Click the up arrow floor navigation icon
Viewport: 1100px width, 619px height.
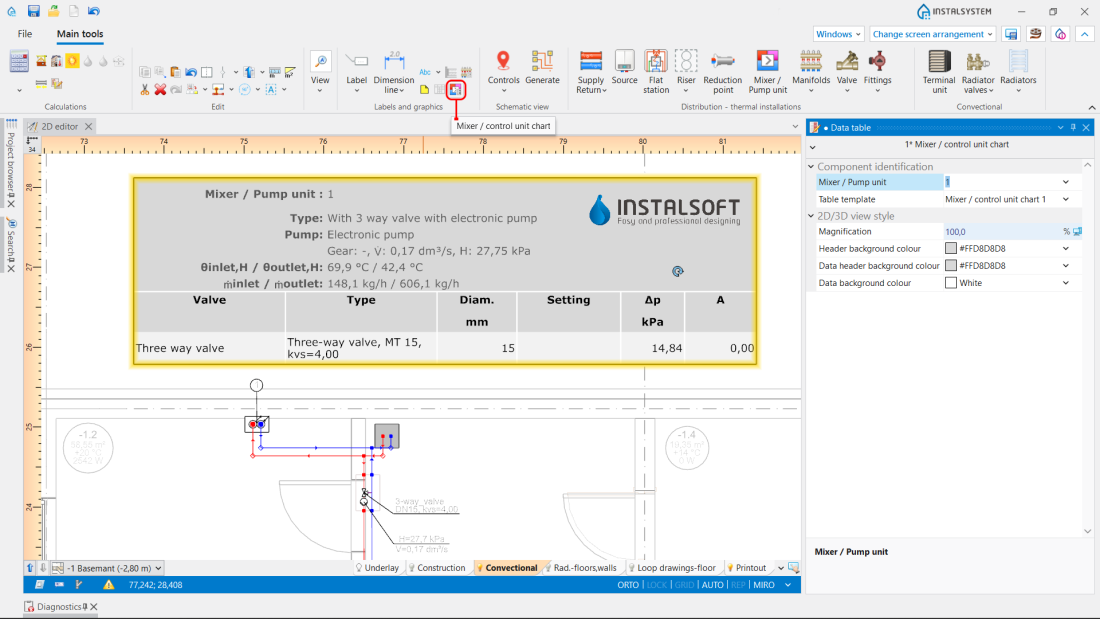29,568
